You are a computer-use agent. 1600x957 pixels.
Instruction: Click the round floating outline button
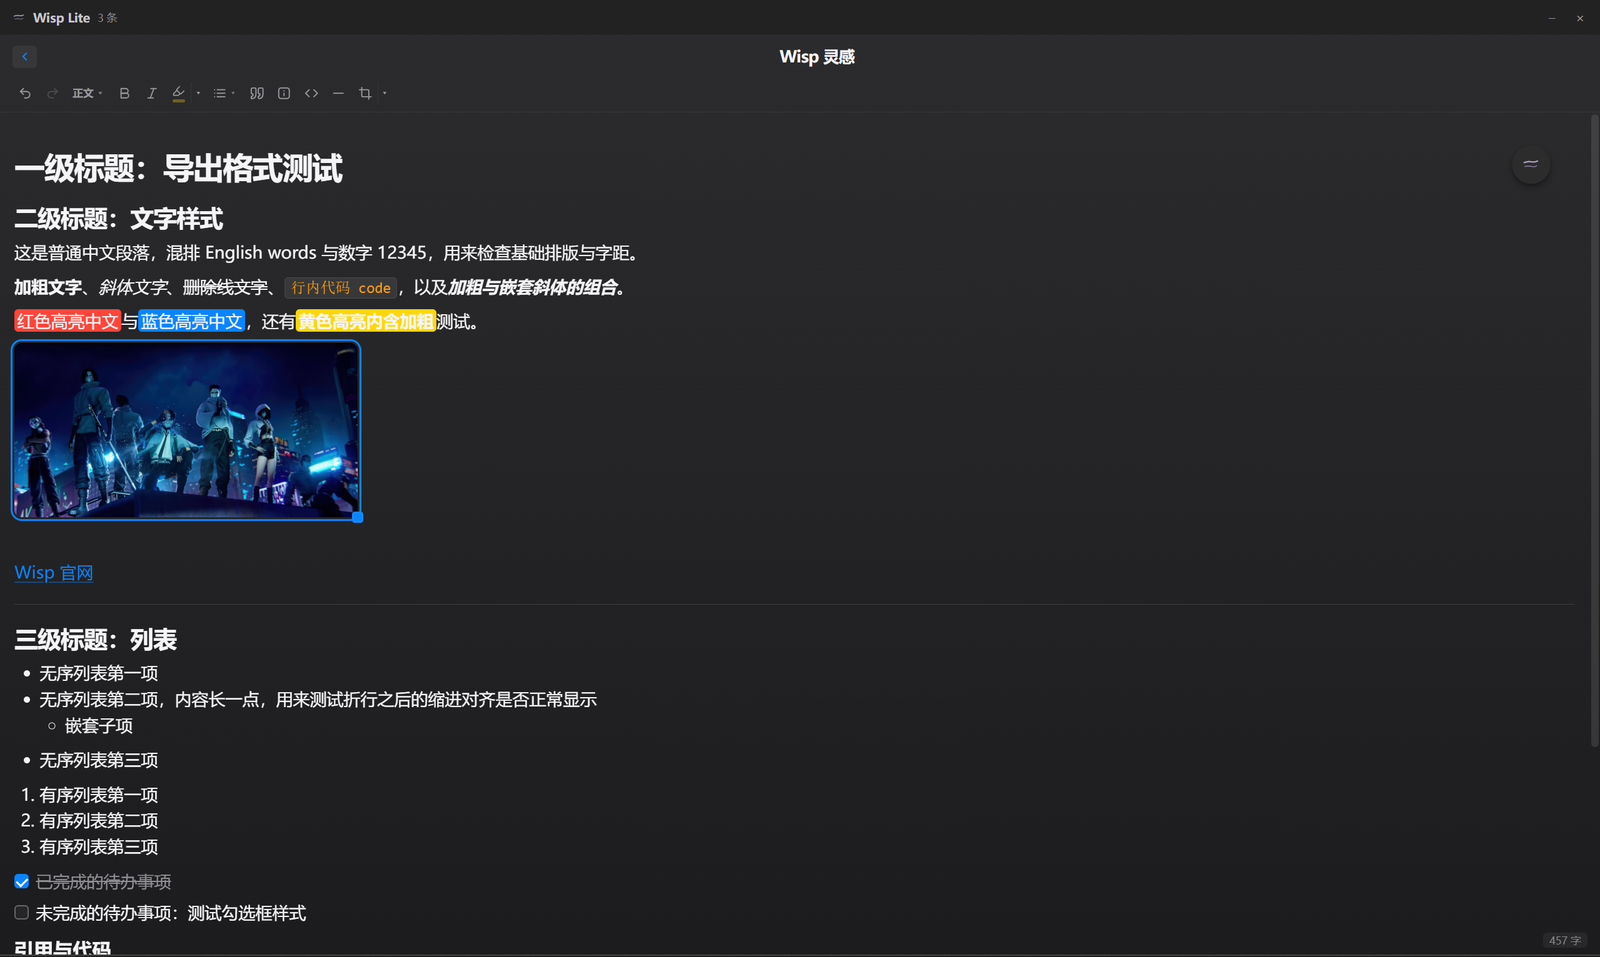pos(1530,164)
